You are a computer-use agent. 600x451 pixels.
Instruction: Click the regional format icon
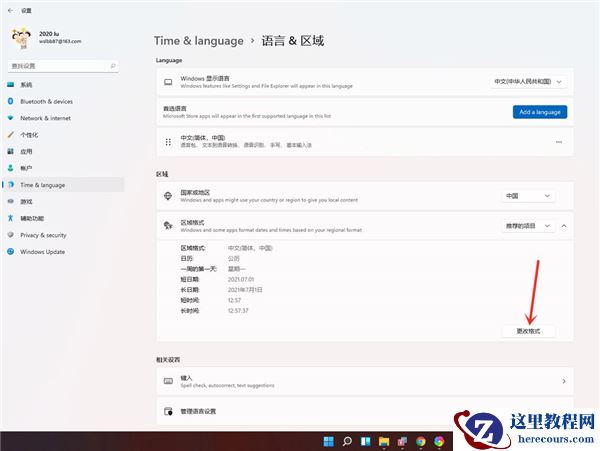click(x=168, y=226)
